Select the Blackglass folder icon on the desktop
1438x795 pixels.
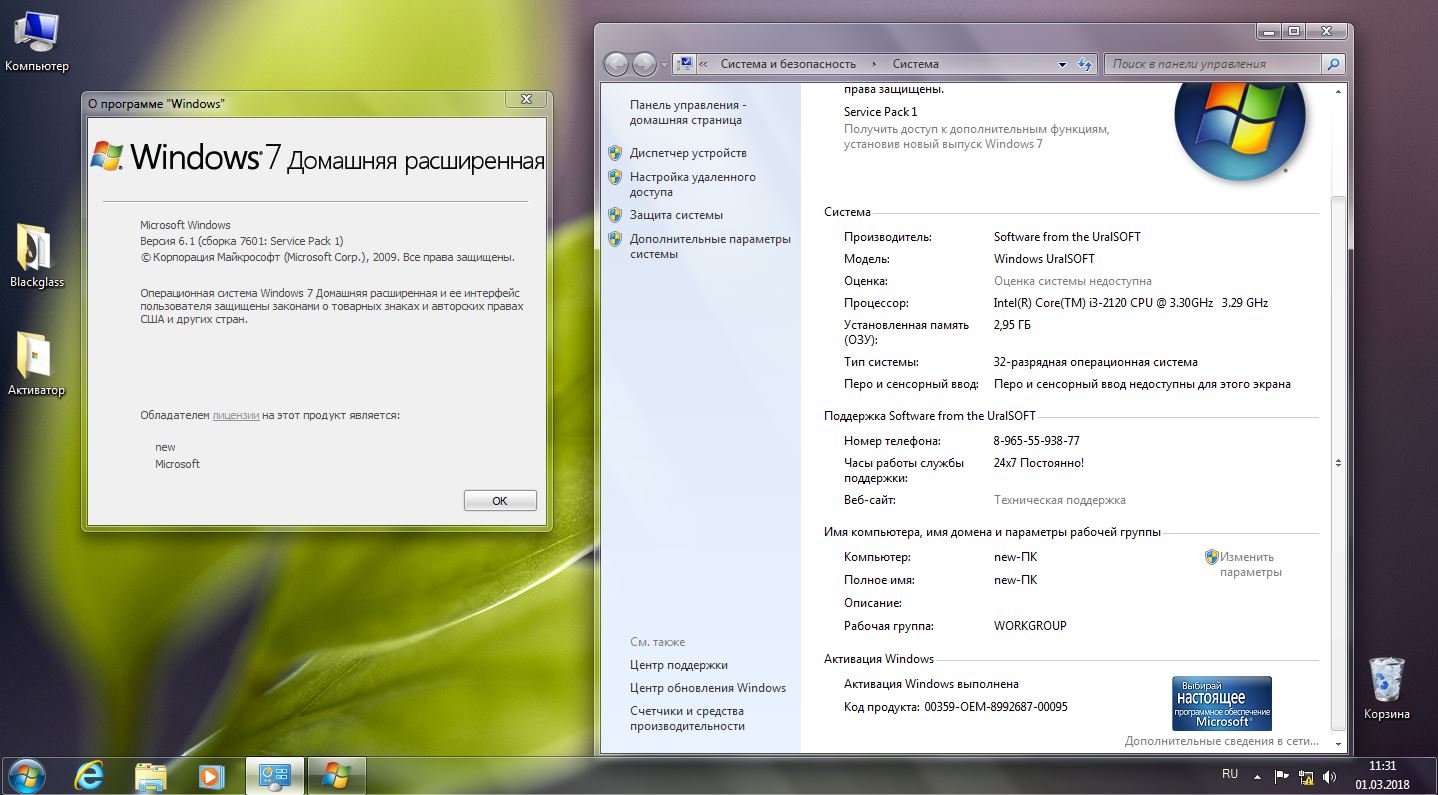click(36, 255)
